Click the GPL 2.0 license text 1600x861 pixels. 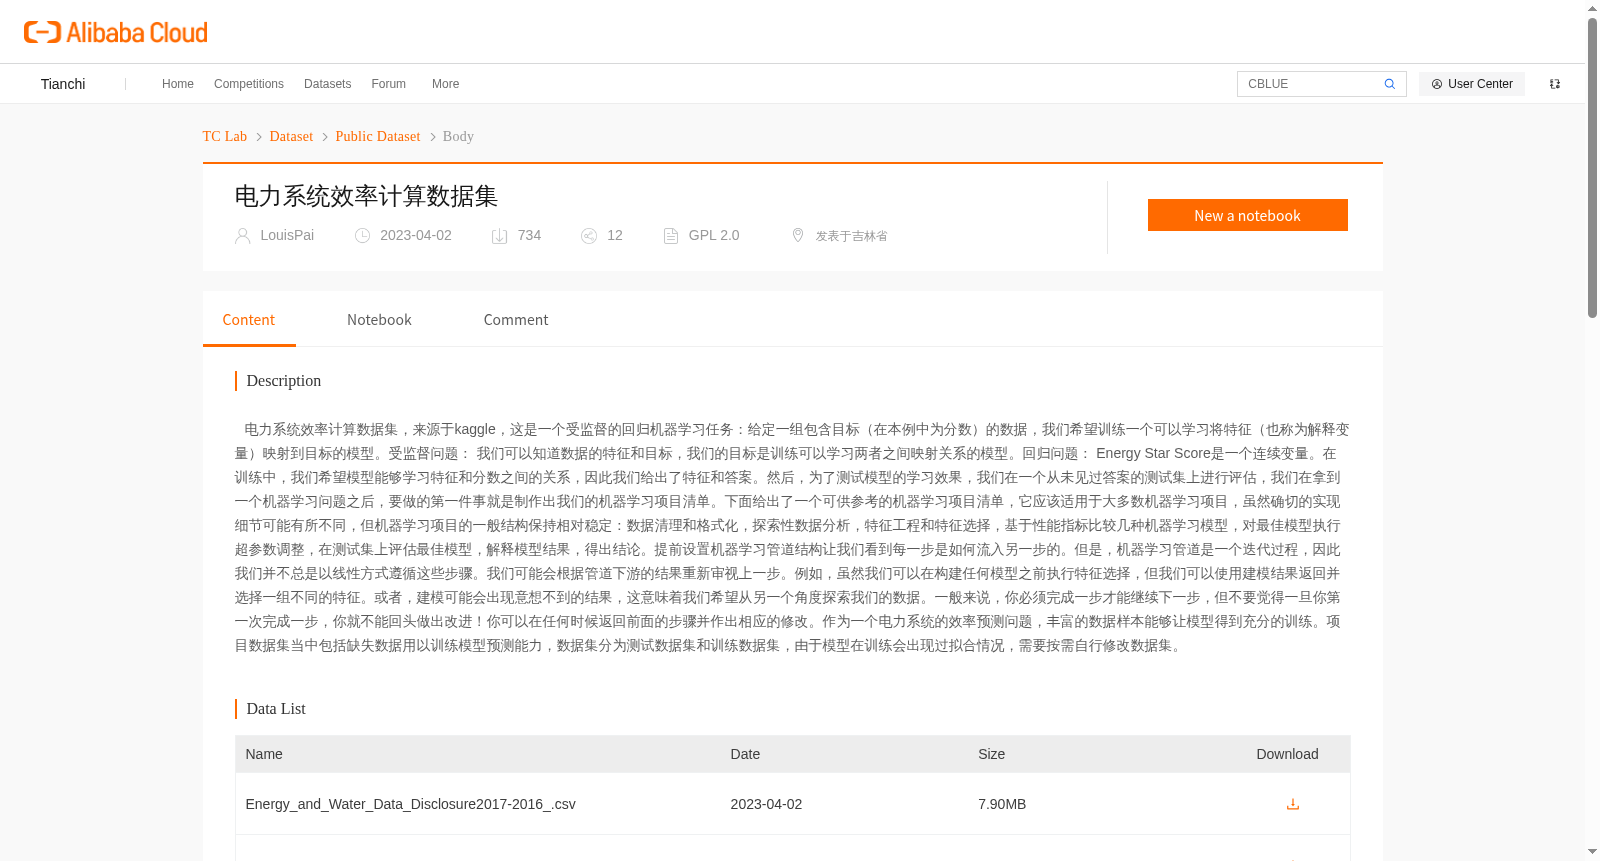pyautogui.click(x=714, y=235)
